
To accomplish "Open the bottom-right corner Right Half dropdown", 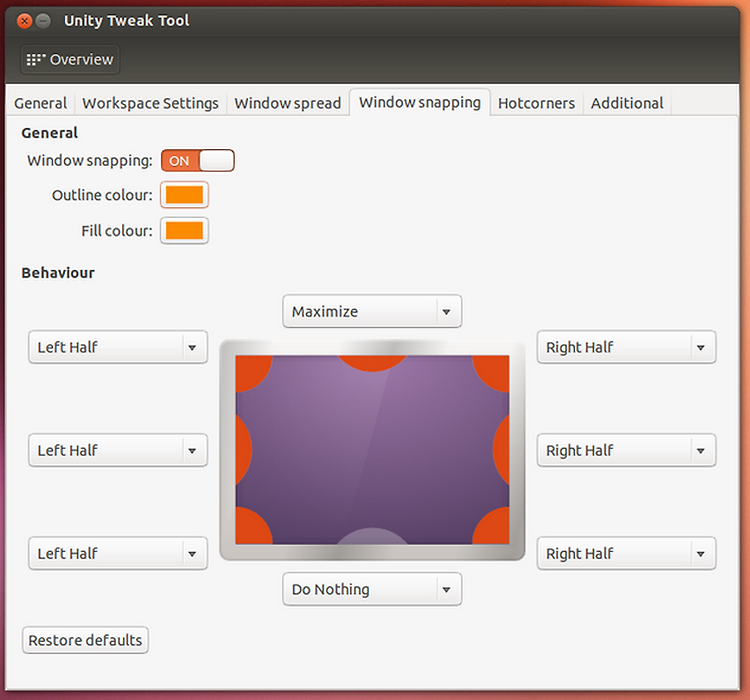I will (627, 554).
